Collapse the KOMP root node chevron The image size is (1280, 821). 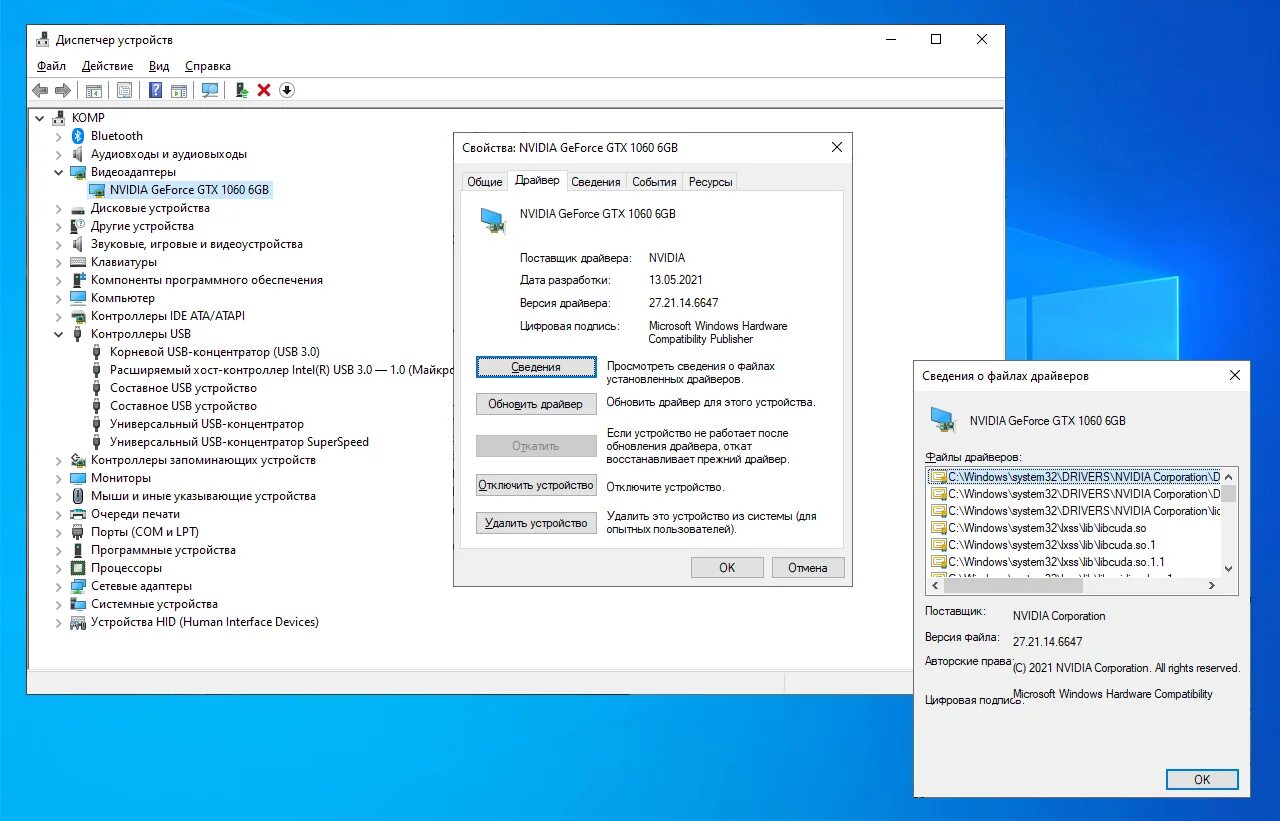point(40,118)
